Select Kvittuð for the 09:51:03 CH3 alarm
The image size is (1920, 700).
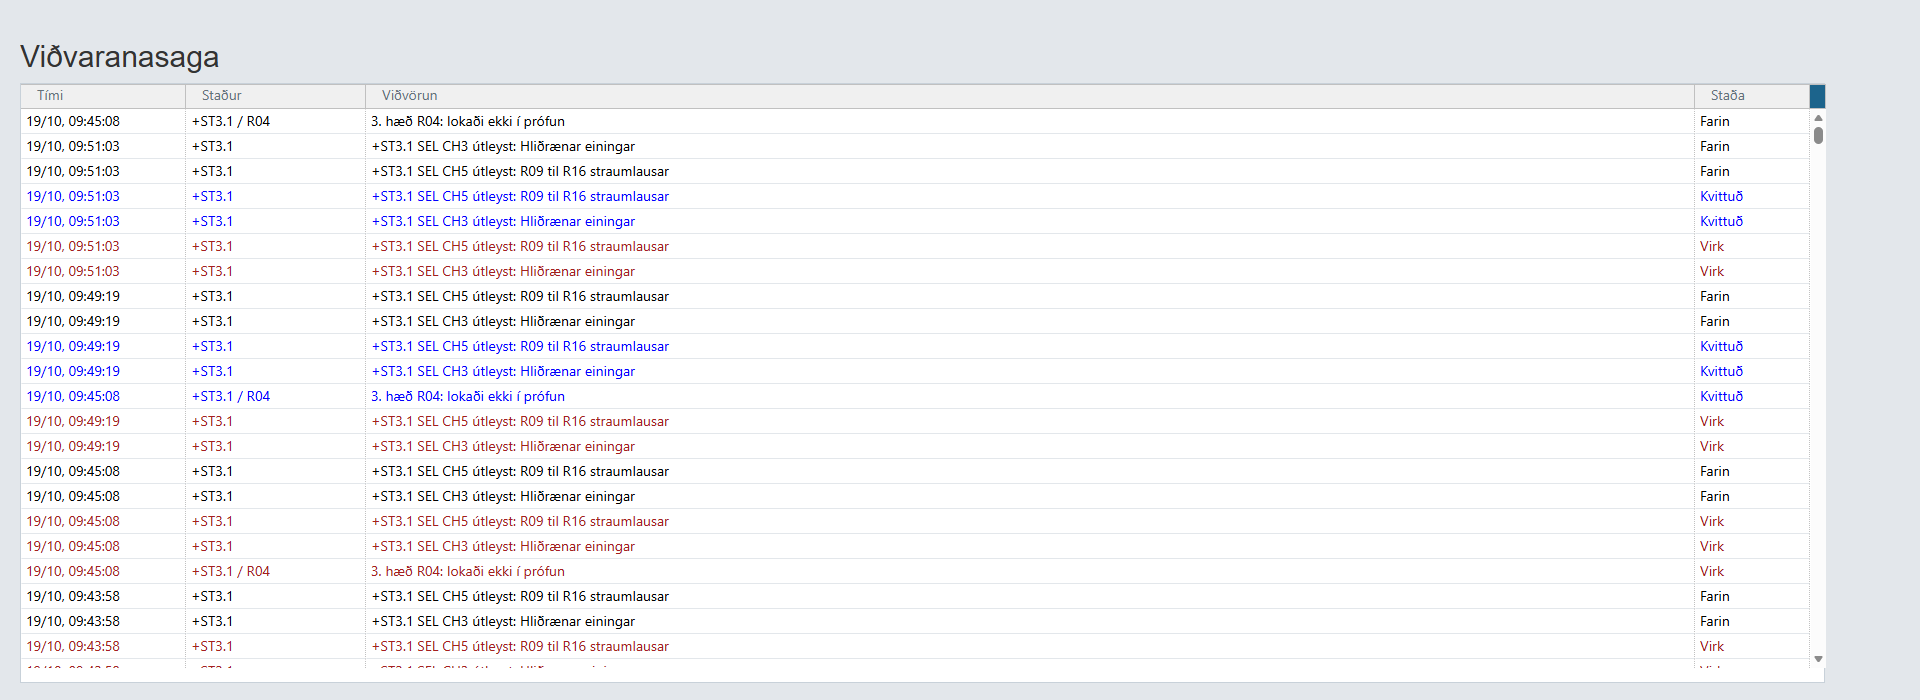(1721, 221)
